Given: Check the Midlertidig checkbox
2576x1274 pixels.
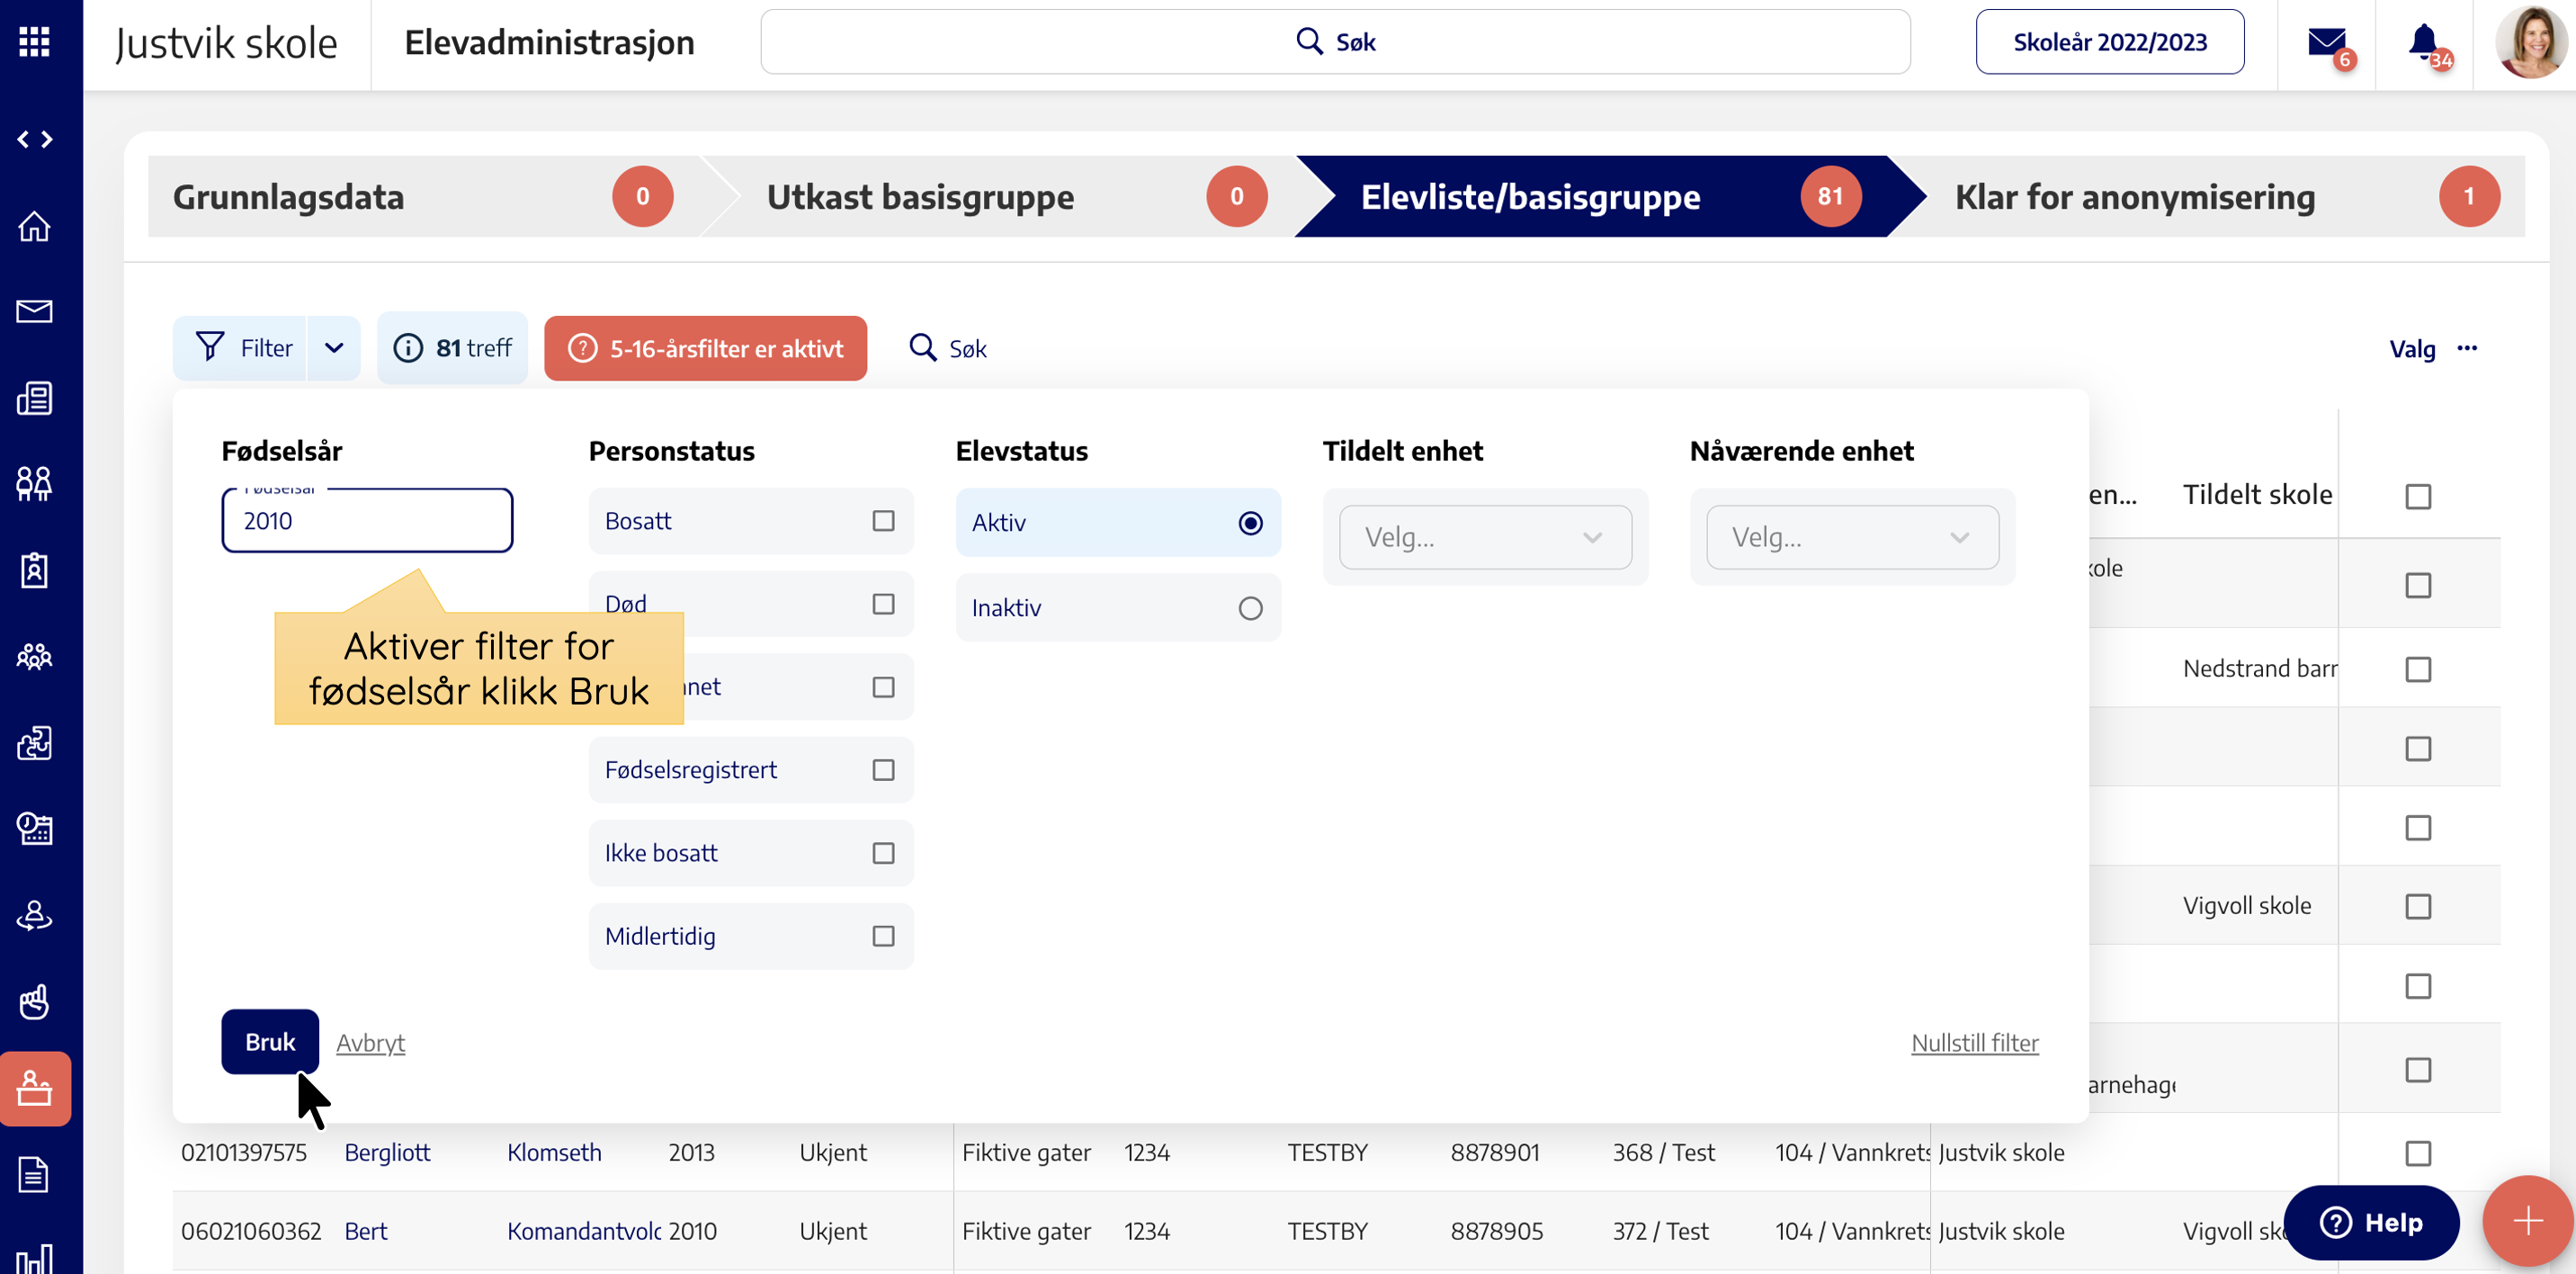Looking at the screenshot, I should click(883, 936).
